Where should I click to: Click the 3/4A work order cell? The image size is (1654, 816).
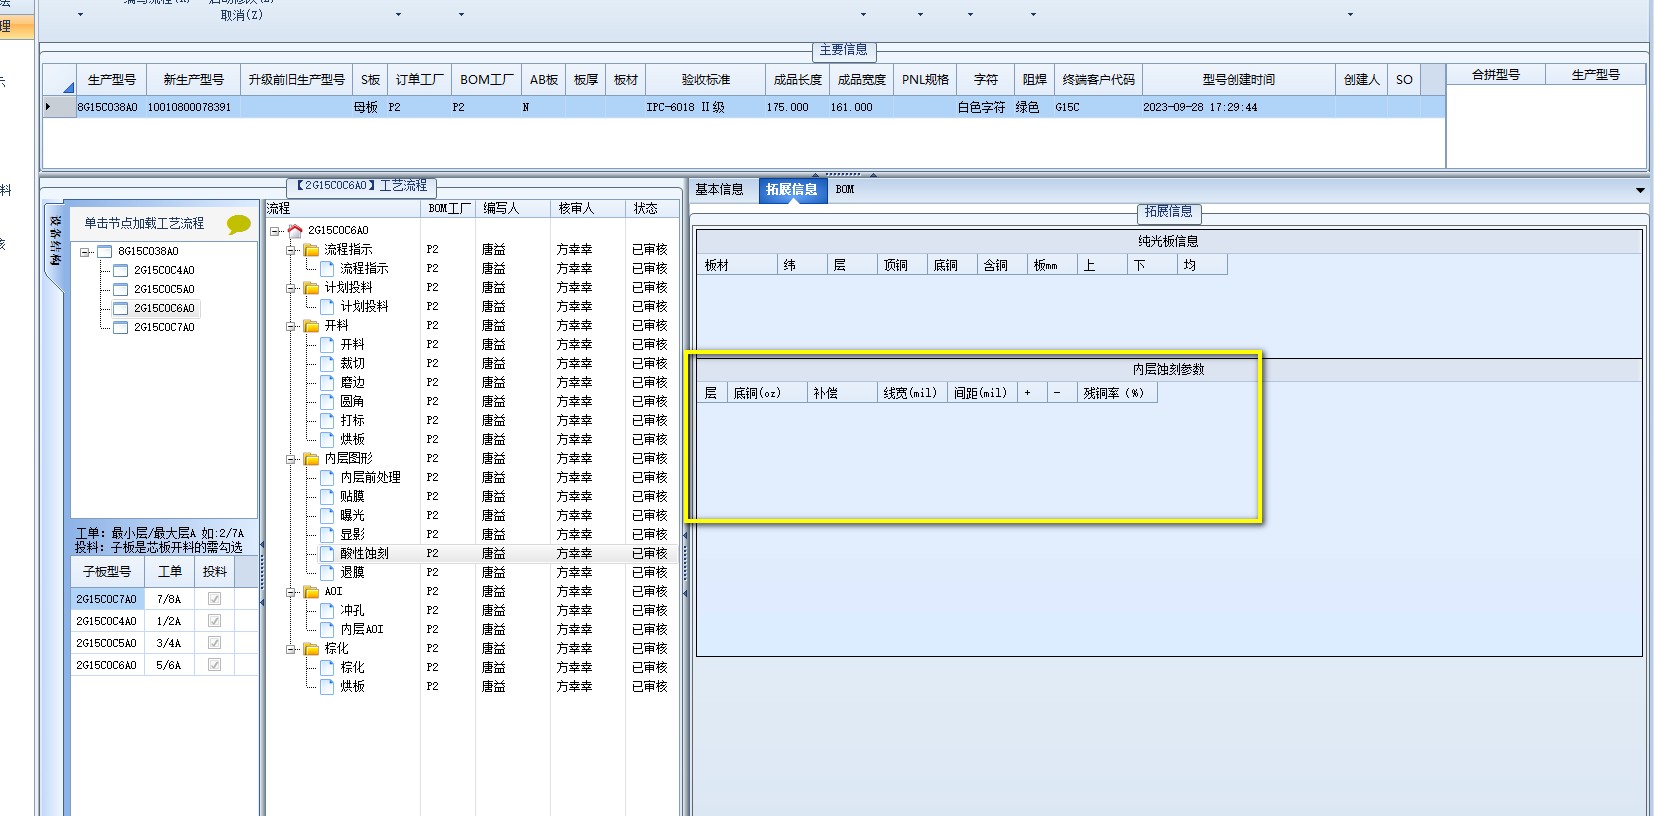tap(169, 643)
